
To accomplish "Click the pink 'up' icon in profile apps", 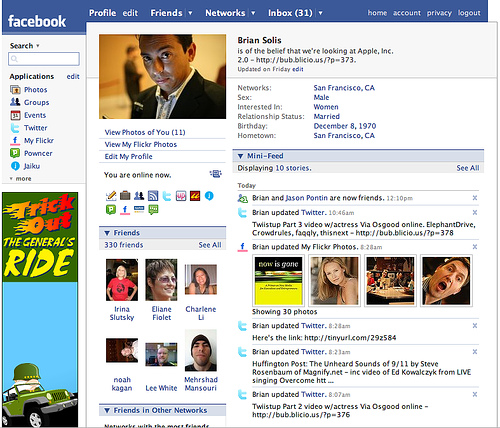I will point(181,196).
